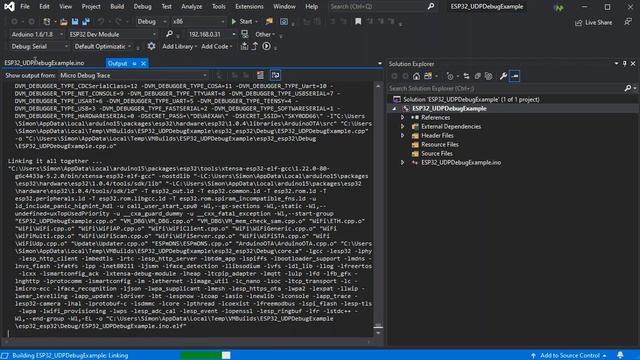640x360 pixels.
Task: Click the Save All icon
Action: (86, 21)
